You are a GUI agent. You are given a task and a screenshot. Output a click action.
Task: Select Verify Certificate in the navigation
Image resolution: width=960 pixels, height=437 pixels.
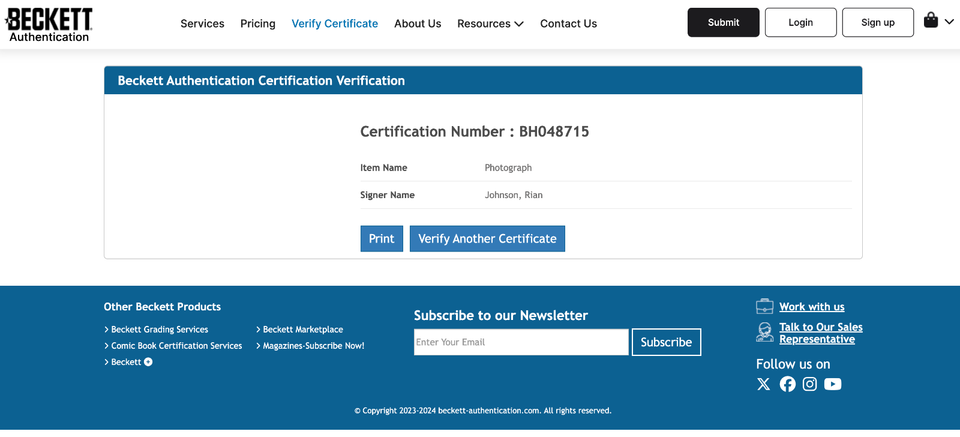[335, 24]
